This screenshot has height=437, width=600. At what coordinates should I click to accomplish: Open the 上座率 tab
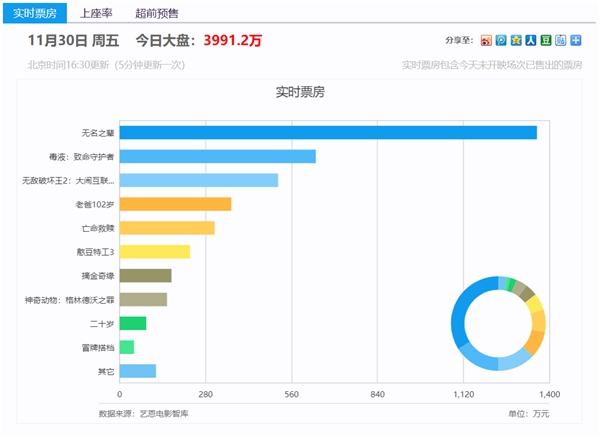tap(96, 12)
